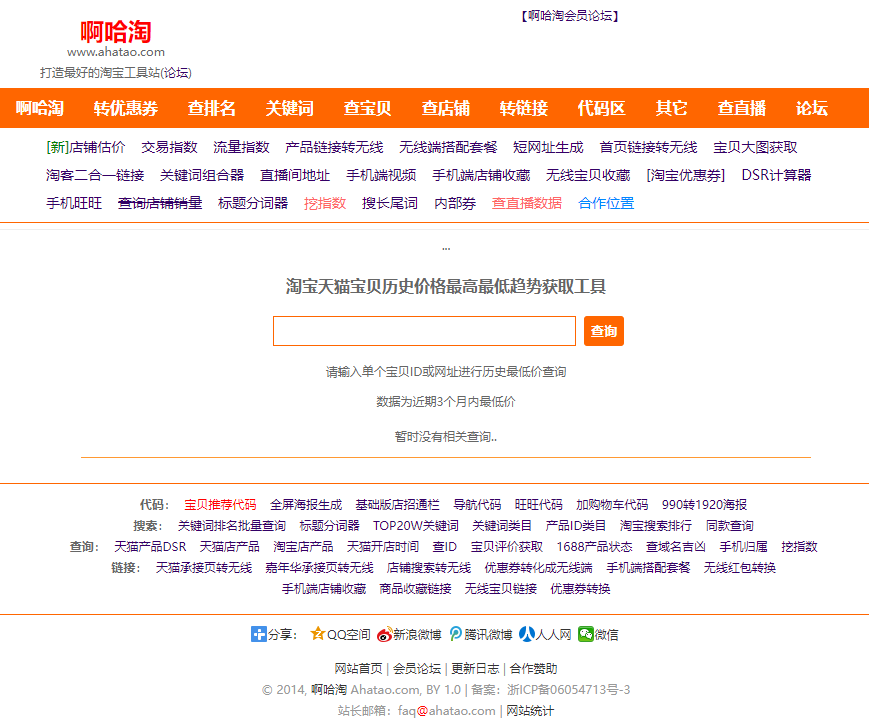Share to 人人网 icon
Screen dimensions: 869x727
[x=525, y=634]
